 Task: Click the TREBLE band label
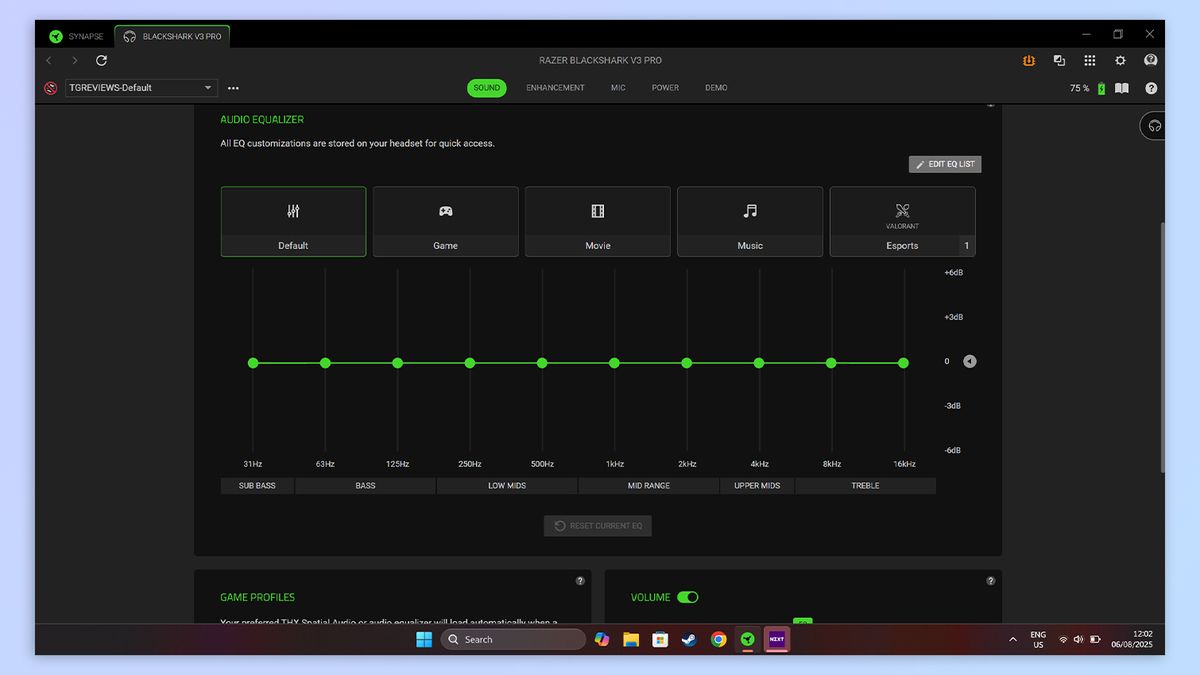click(x=866, y=486)
